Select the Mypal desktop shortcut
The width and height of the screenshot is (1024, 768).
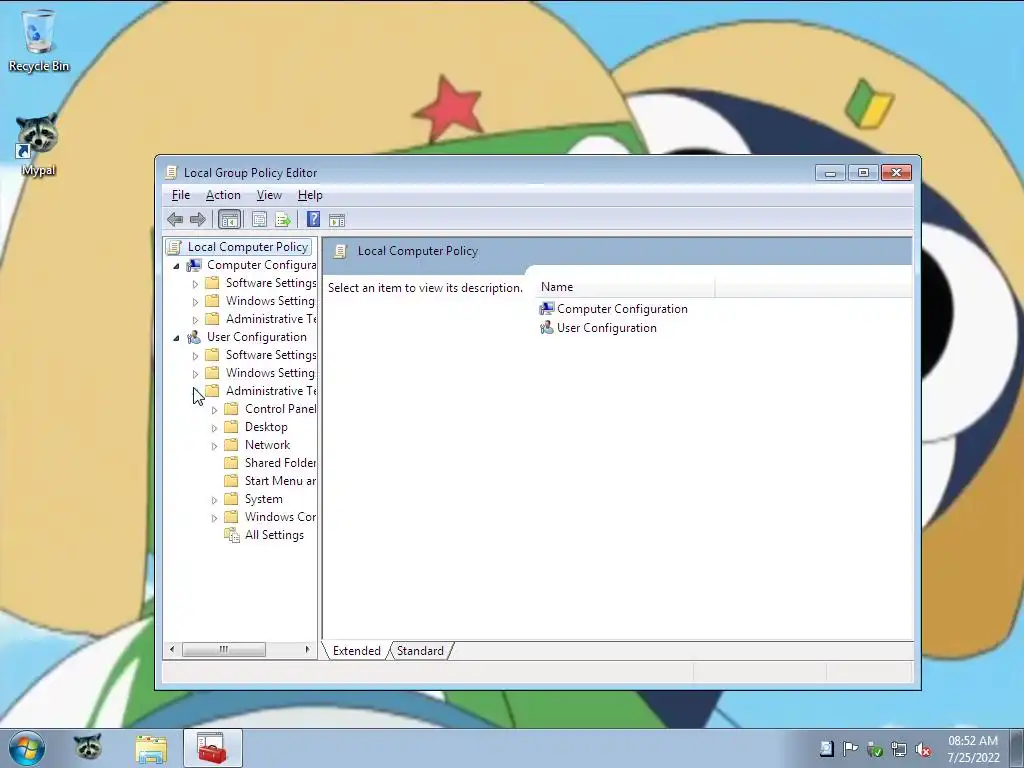[37, 145]
